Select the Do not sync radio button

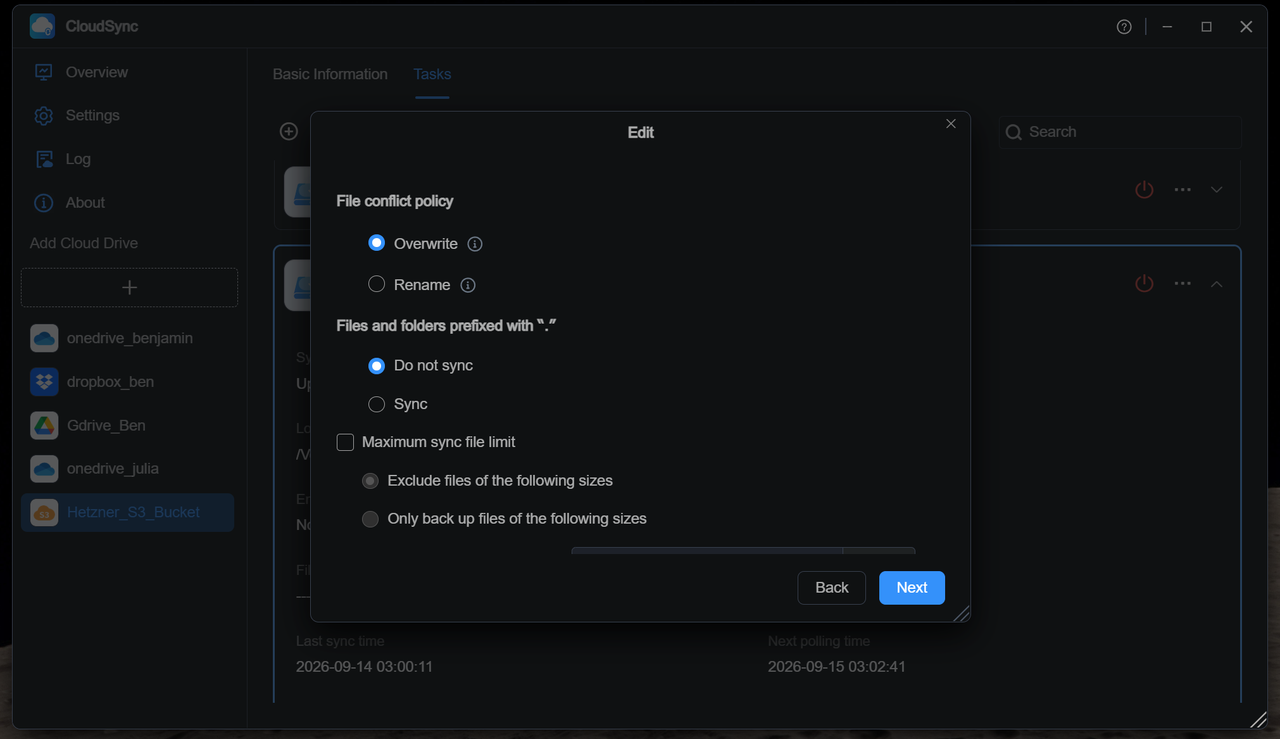coord(377,366)
